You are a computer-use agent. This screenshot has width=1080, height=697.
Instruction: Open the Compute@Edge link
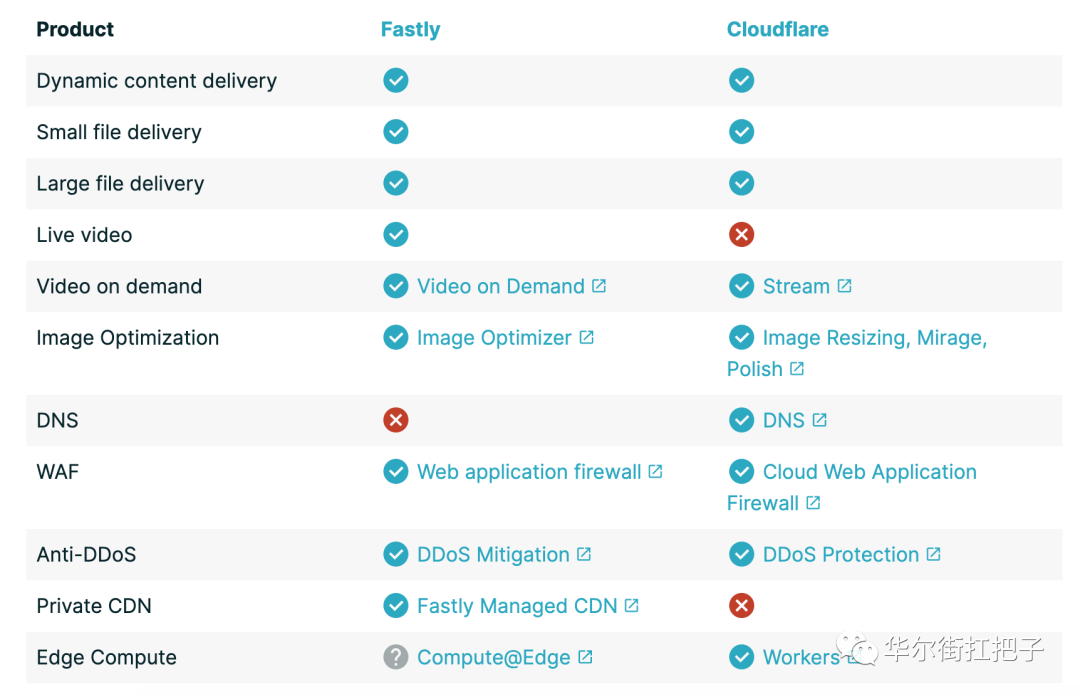point(494,657)
